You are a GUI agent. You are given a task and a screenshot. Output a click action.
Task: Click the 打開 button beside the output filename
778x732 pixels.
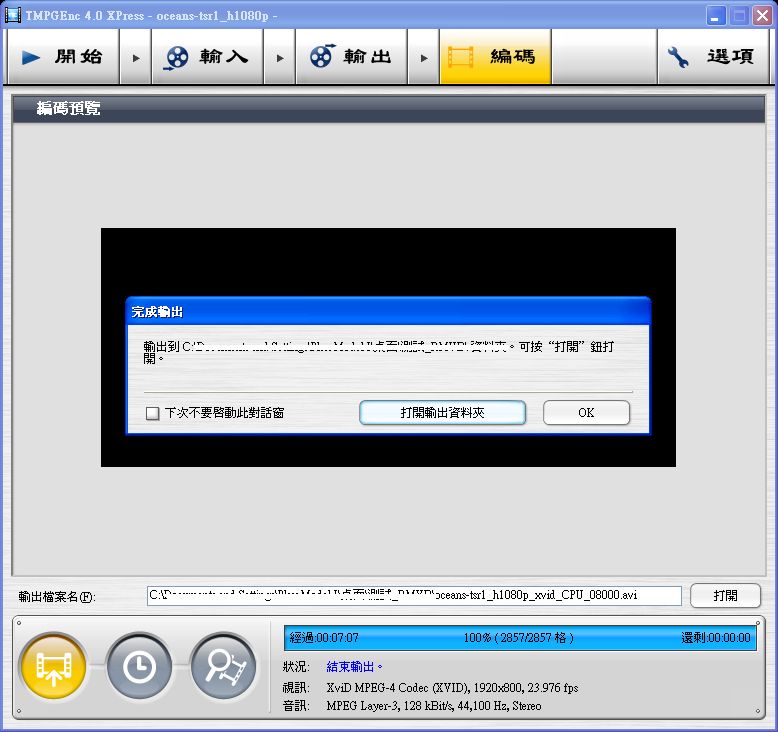pyautogui.click(x=725, y=595)
